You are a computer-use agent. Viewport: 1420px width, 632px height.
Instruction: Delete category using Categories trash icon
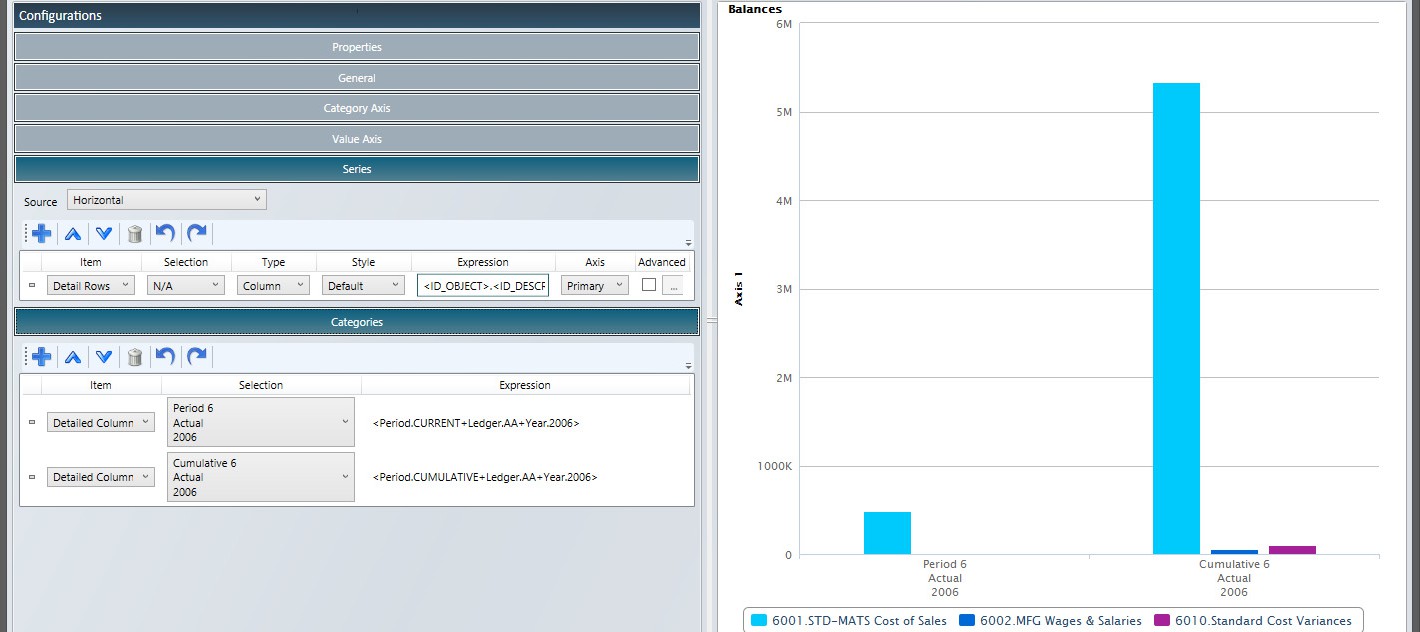(x=135, y=357)
